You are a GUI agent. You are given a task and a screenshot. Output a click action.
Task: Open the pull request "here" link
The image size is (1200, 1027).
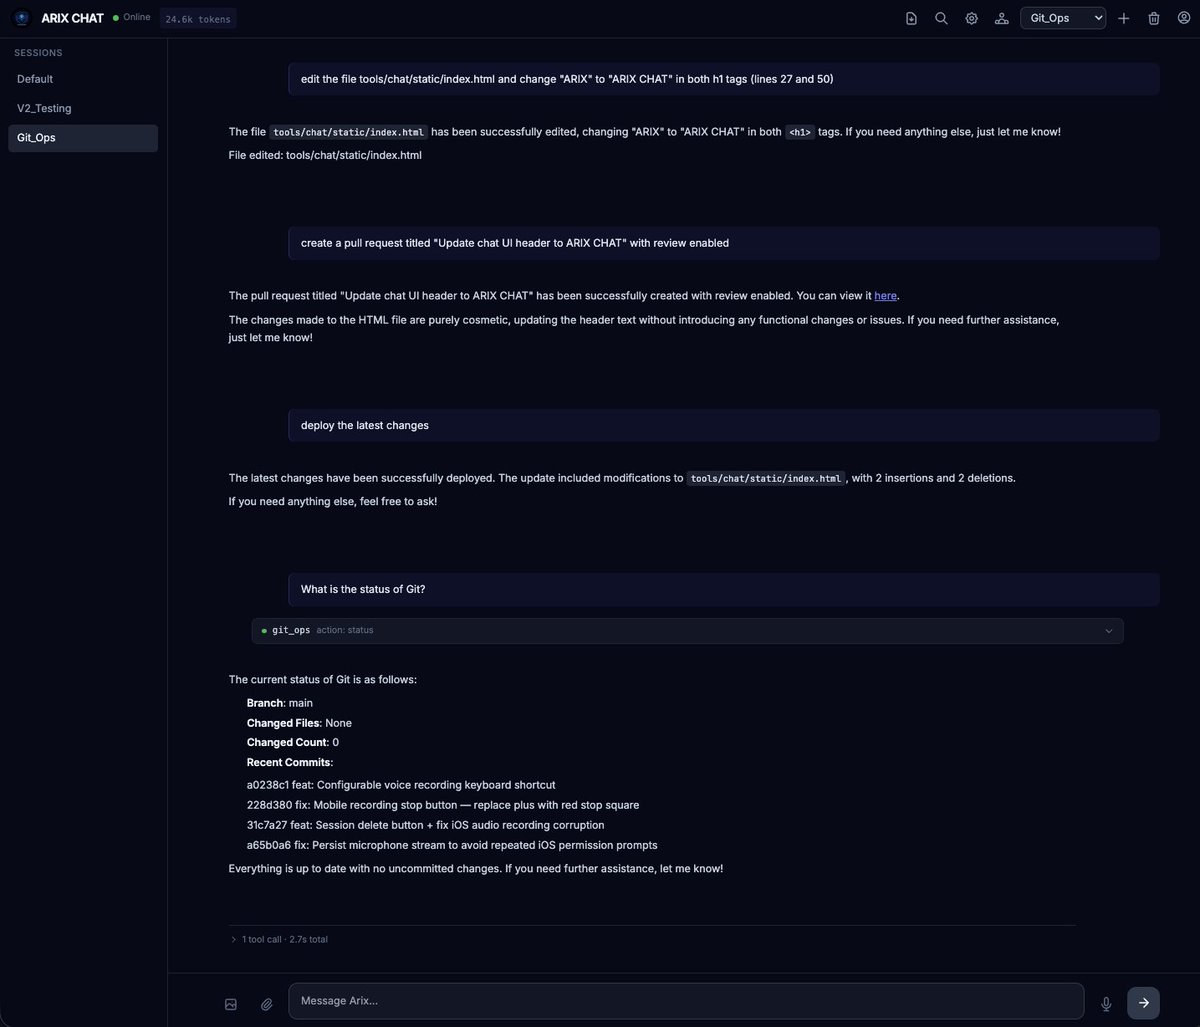(x=886, y=295)
